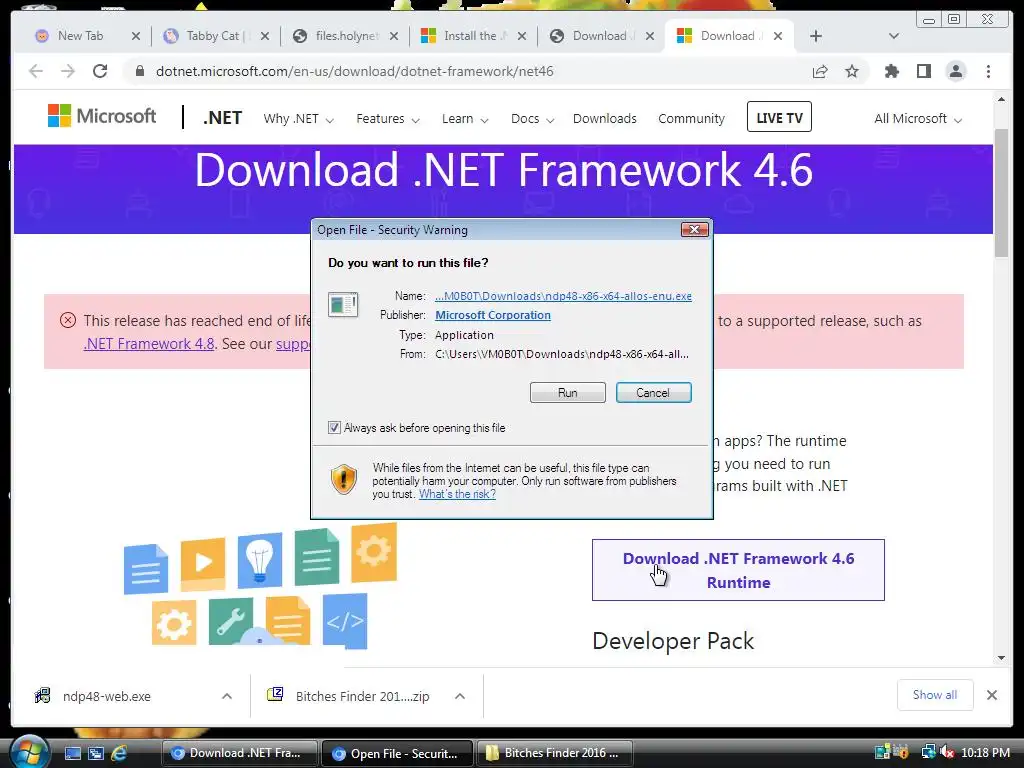Close the Security Warning dialog with X
Viewport: 1024px width, 768px height.
tap(694, 229)
